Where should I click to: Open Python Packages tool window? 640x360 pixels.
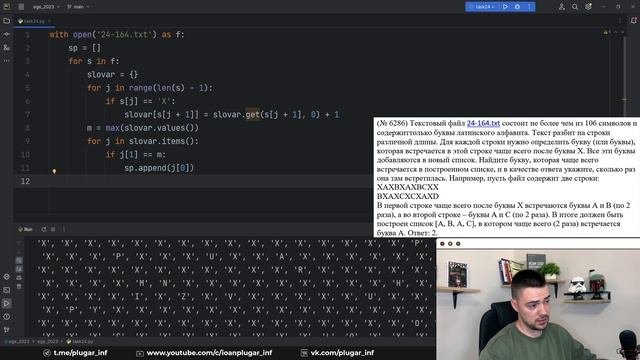point(7,277)
